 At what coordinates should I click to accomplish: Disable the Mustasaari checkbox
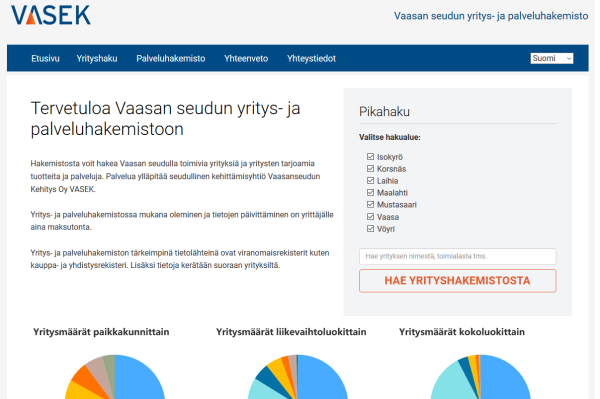coord(370,205)
